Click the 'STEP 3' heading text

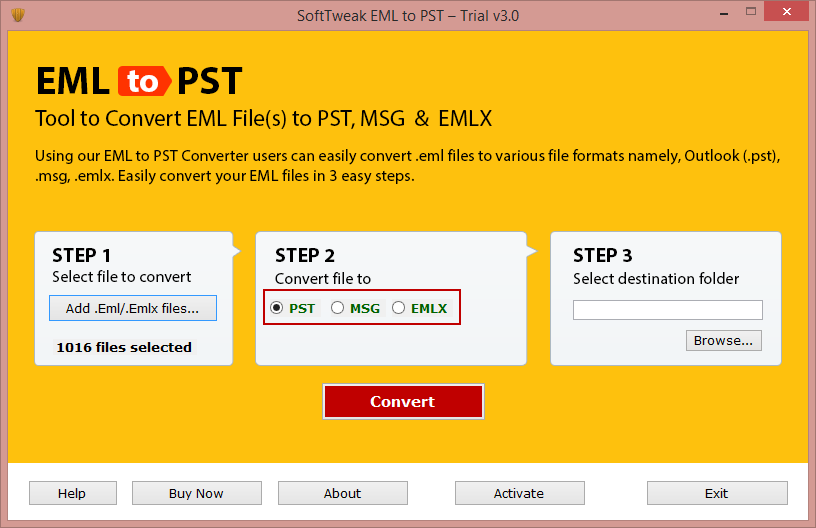pos(603,255)
